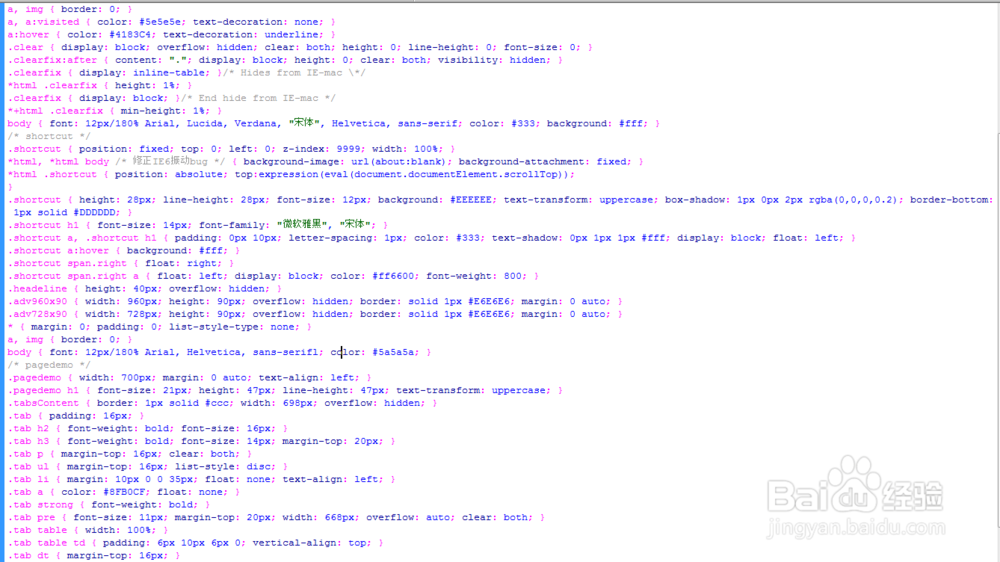Click url(about:blank) in the background-image
1000x562 pixels.
(x=397, y=162)
